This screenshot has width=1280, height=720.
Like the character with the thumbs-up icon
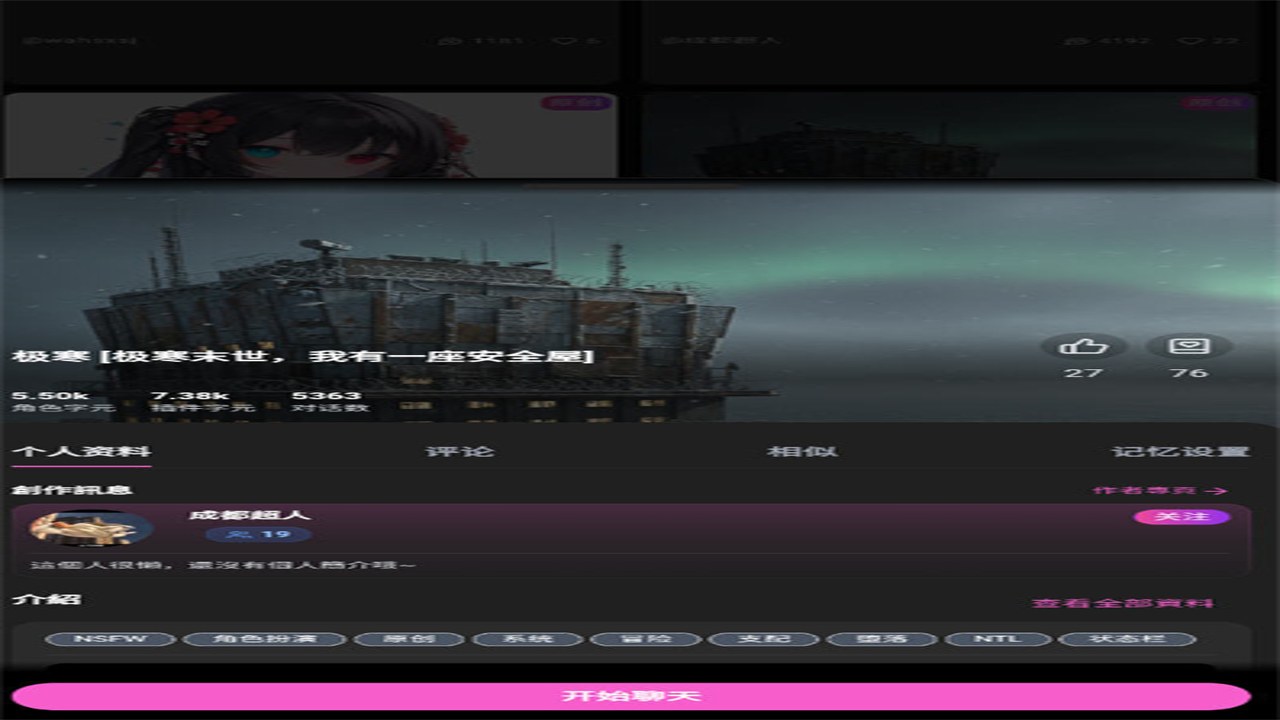1084,347
